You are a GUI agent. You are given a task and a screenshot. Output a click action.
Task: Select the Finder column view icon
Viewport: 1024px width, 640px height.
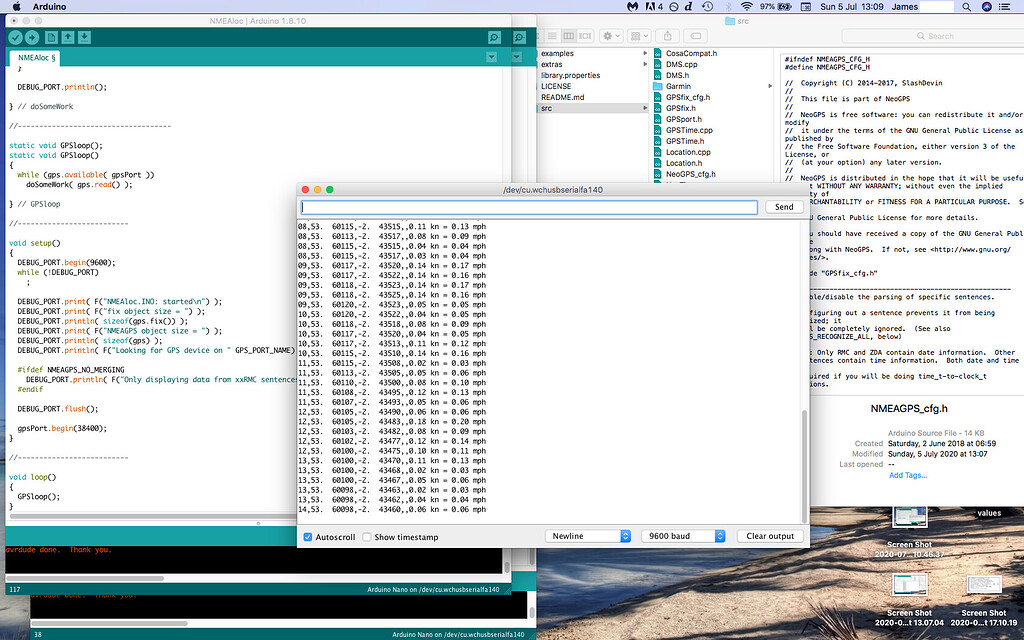tap(567, 35)
